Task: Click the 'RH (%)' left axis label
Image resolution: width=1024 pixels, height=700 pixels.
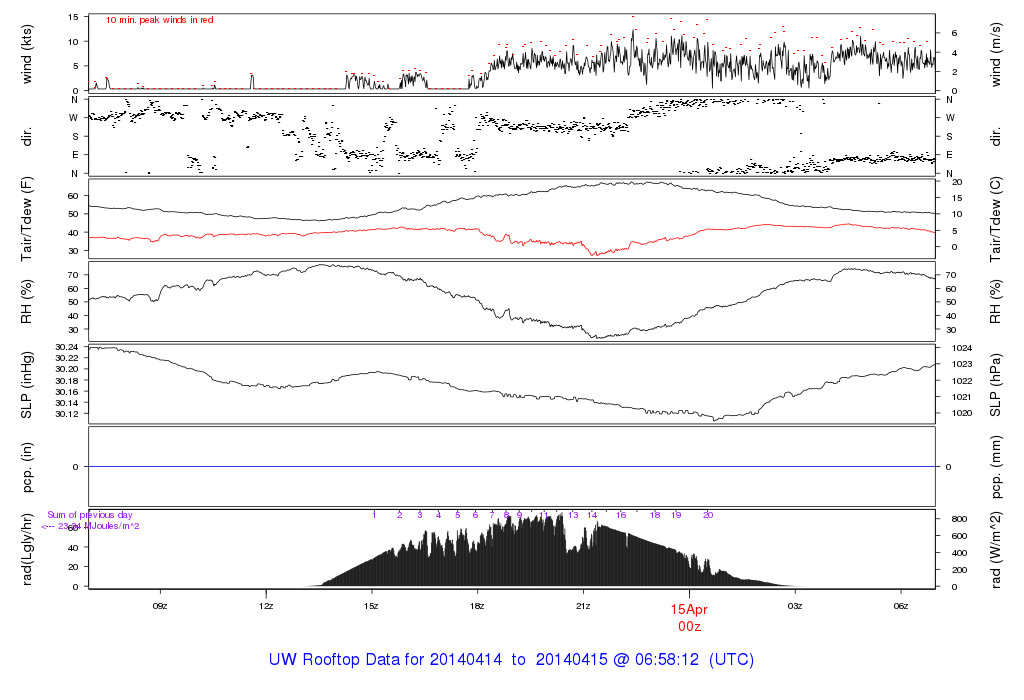Action: (27, 301)
